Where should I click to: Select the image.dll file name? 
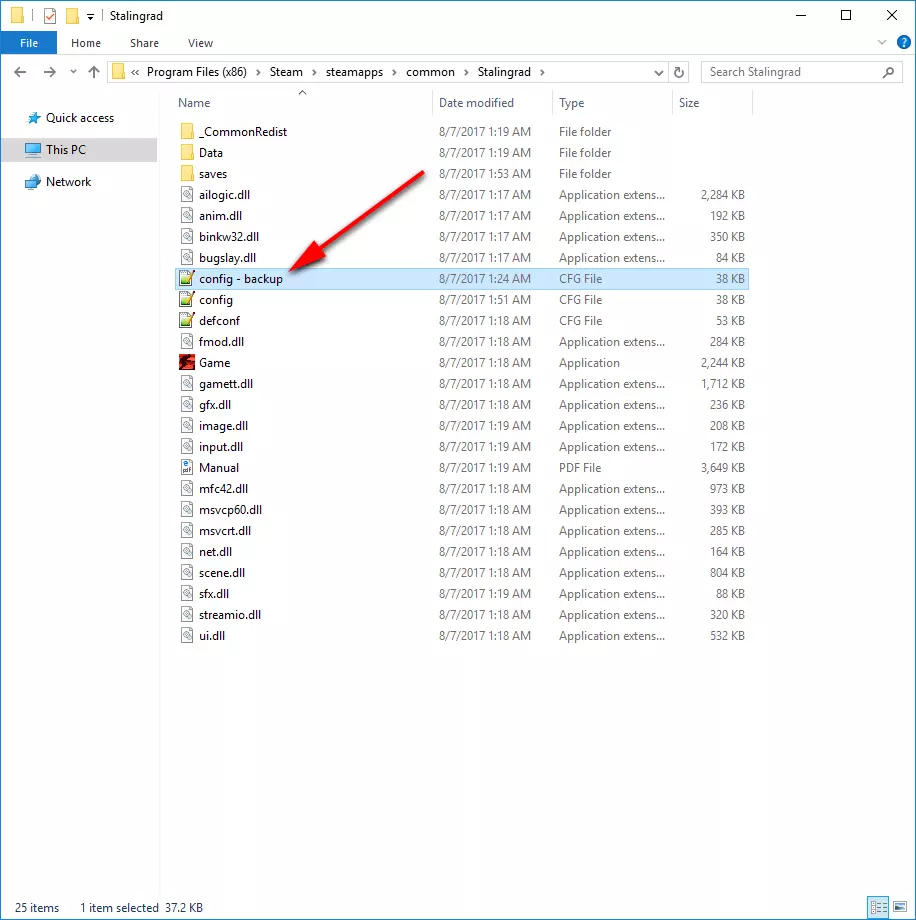click(223, 426)
